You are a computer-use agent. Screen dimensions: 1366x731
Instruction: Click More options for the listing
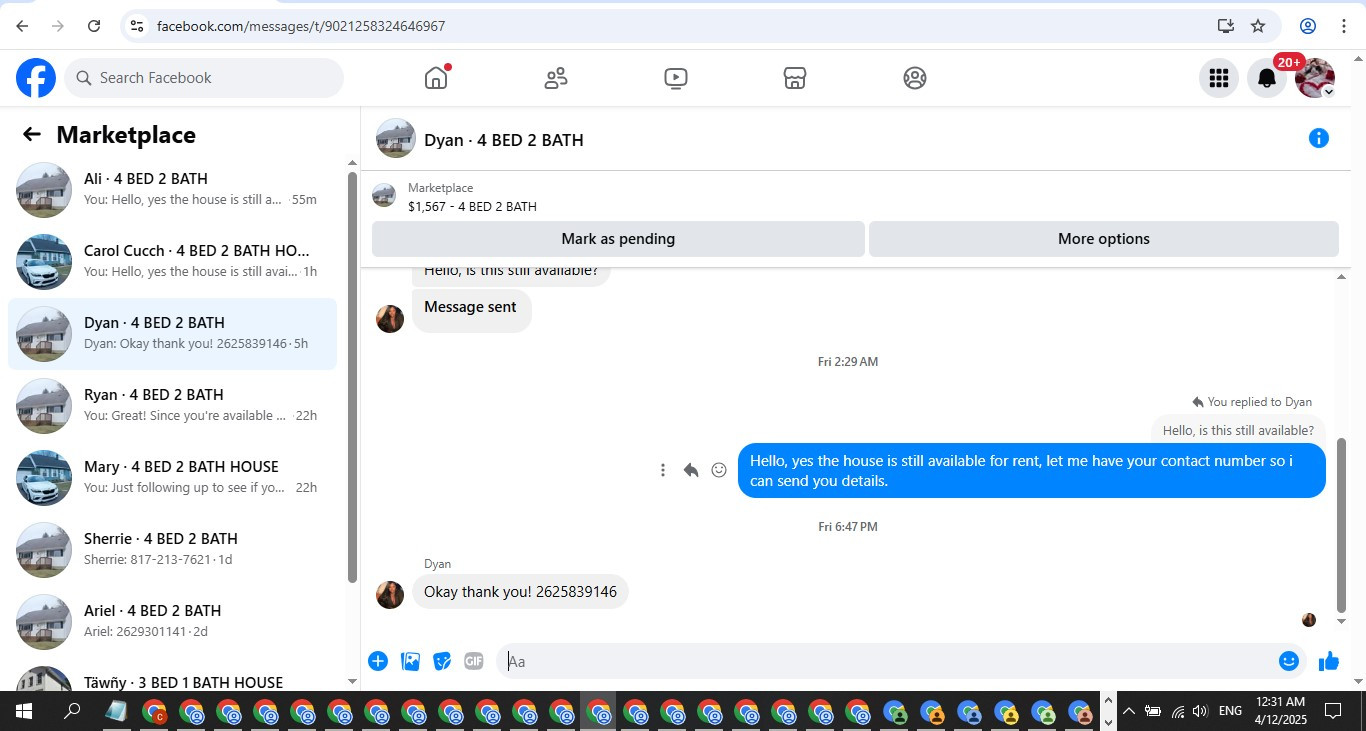1104,239
